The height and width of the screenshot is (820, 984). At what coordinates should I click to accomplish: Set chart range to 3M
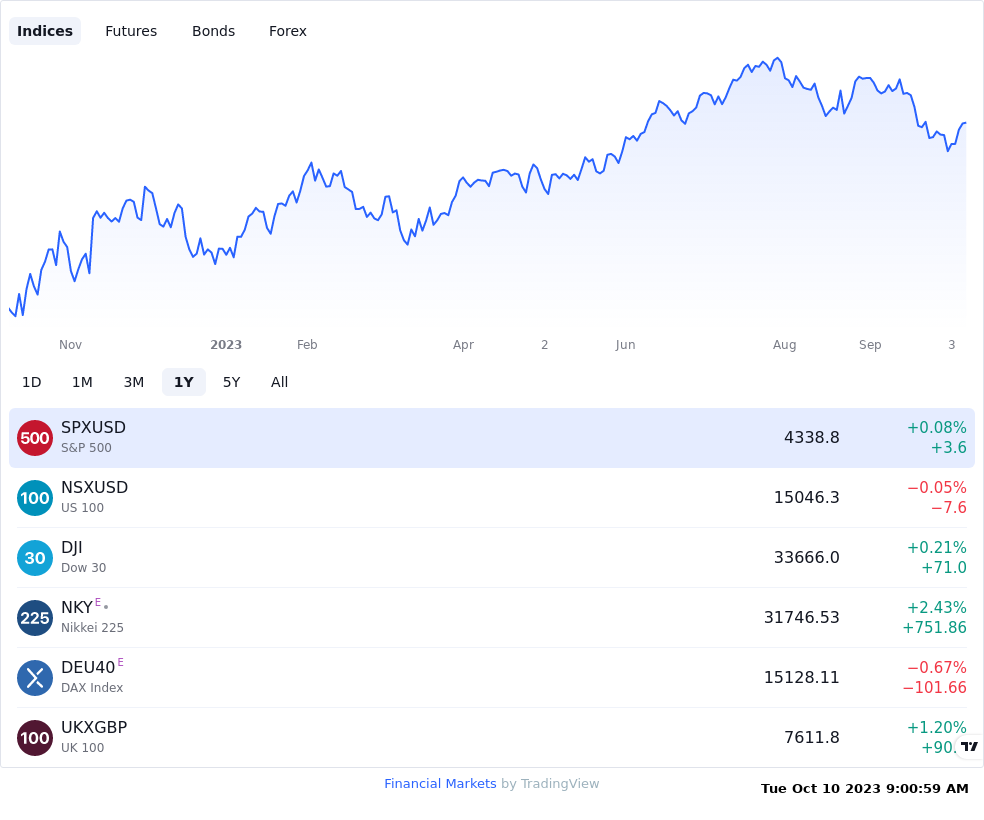(134, 382)
